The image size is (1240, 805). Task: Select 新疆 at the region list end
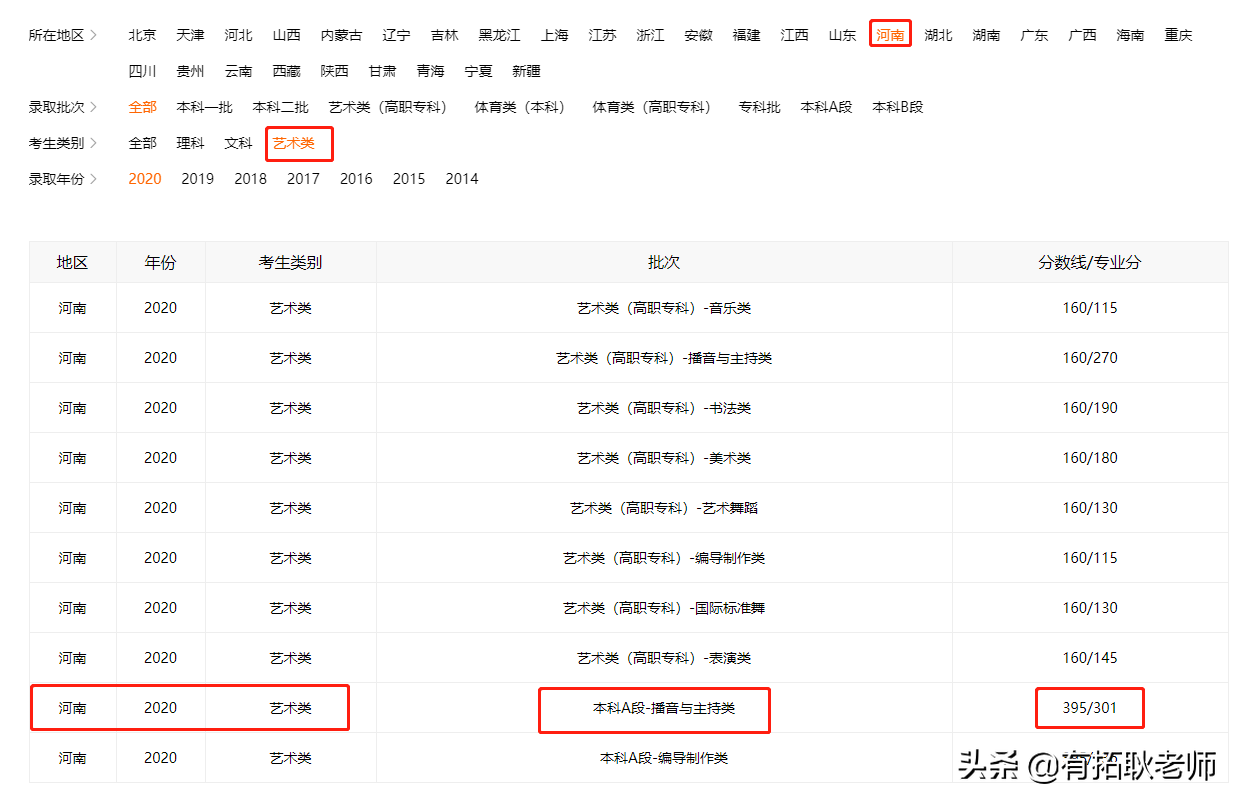pos(525,70)
